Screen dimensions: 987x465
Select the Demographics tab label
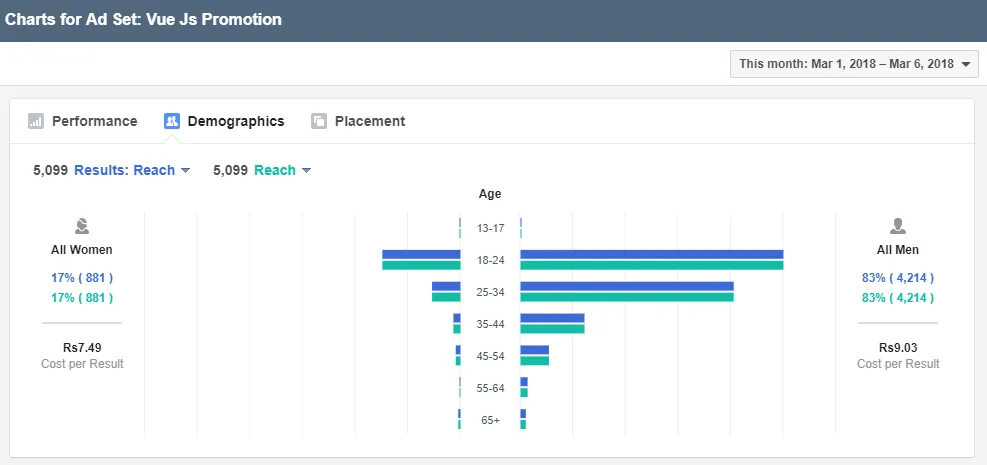[236, 121]
